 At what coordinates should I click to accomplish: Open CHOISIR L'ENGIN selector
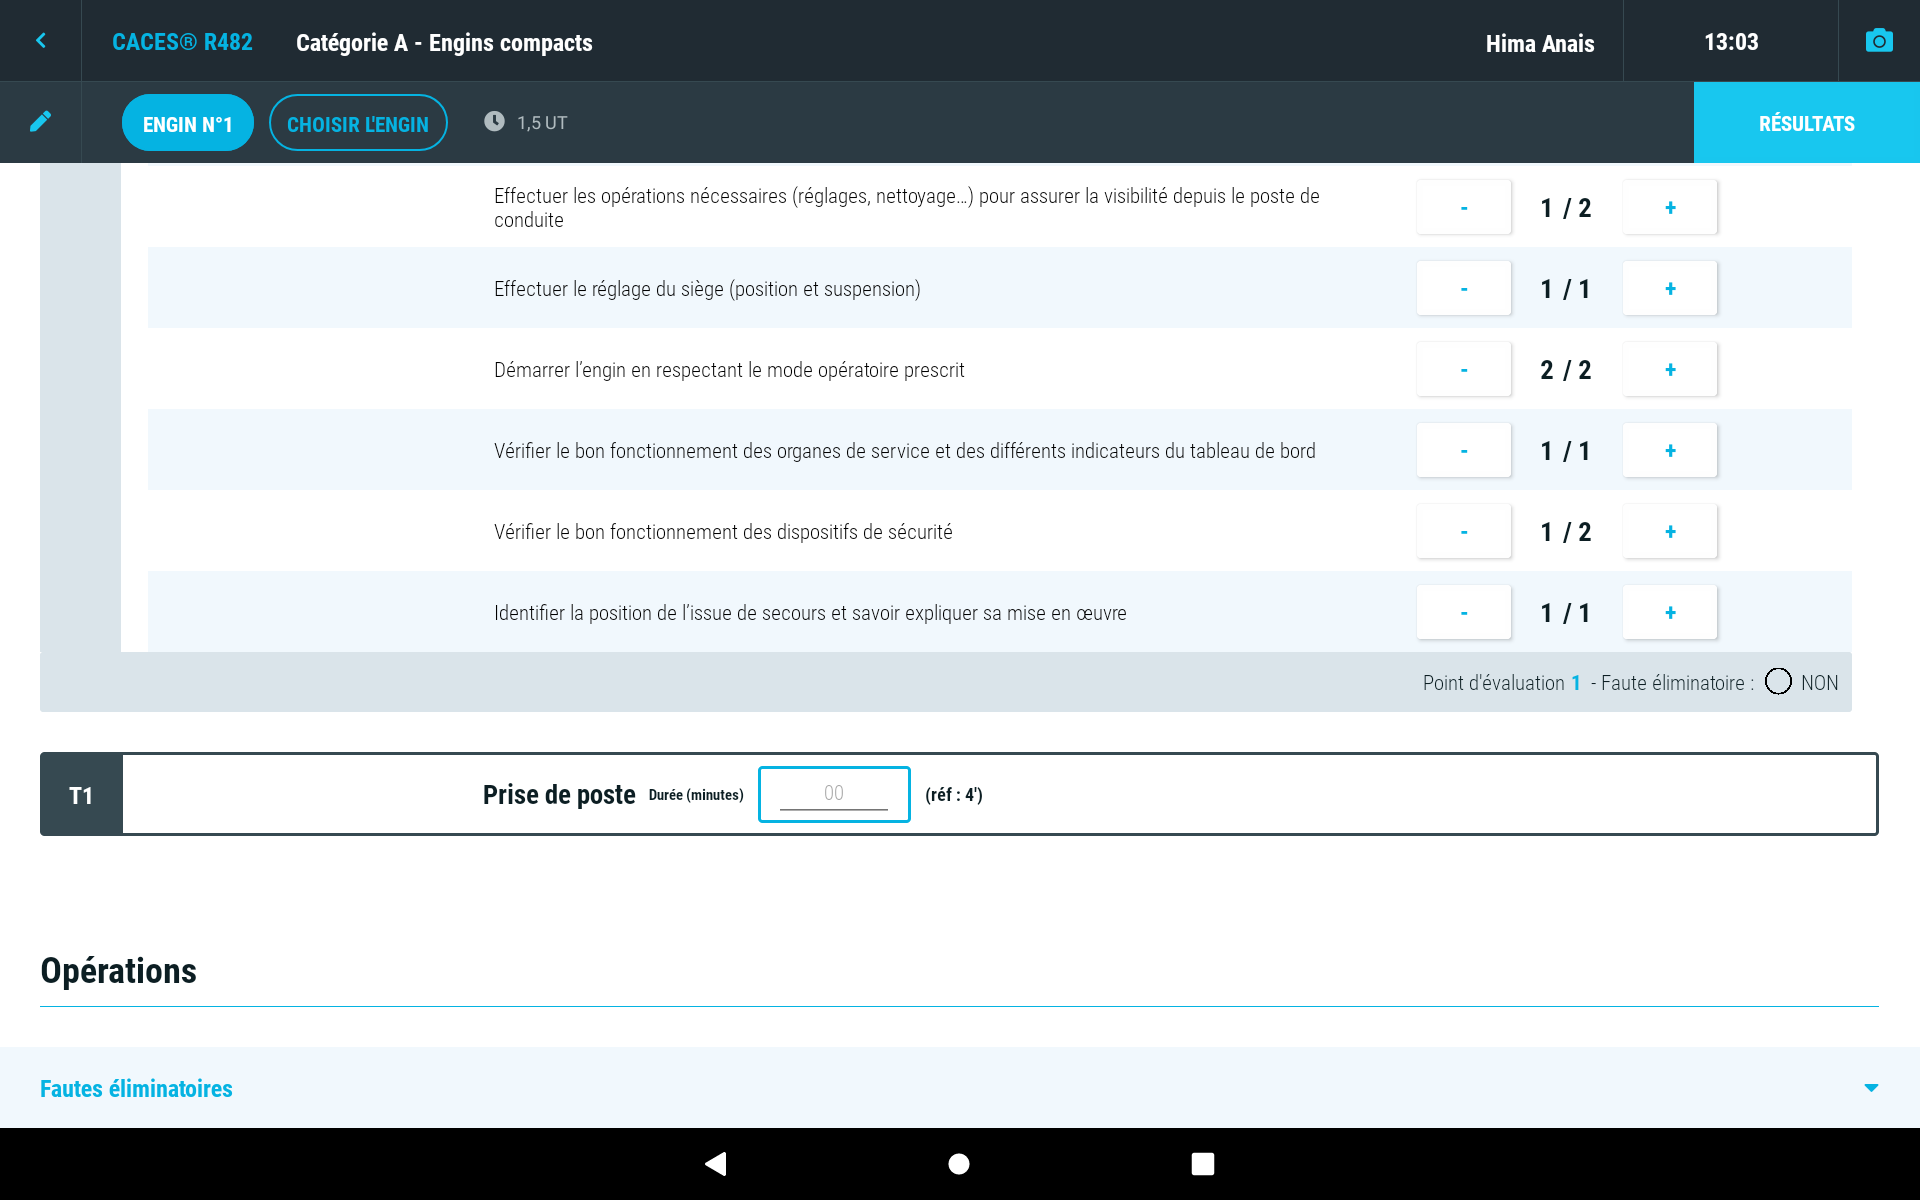coord(358,123)
